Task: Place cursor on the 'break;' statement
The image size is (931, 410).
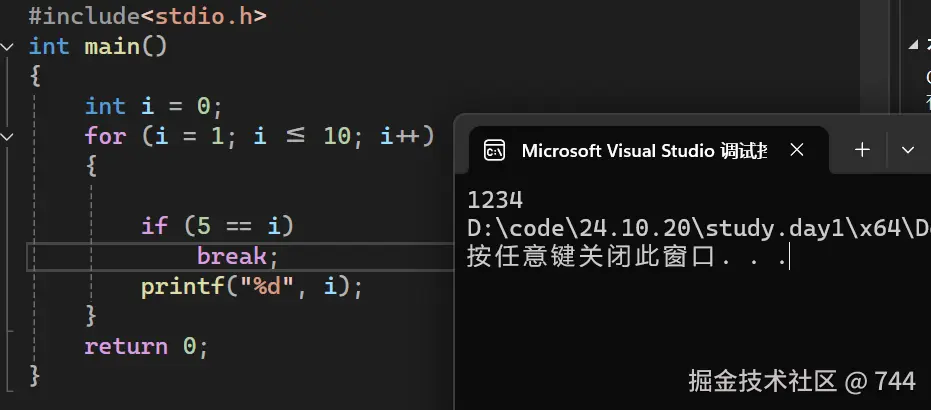Action: click(x=238, y=256)
